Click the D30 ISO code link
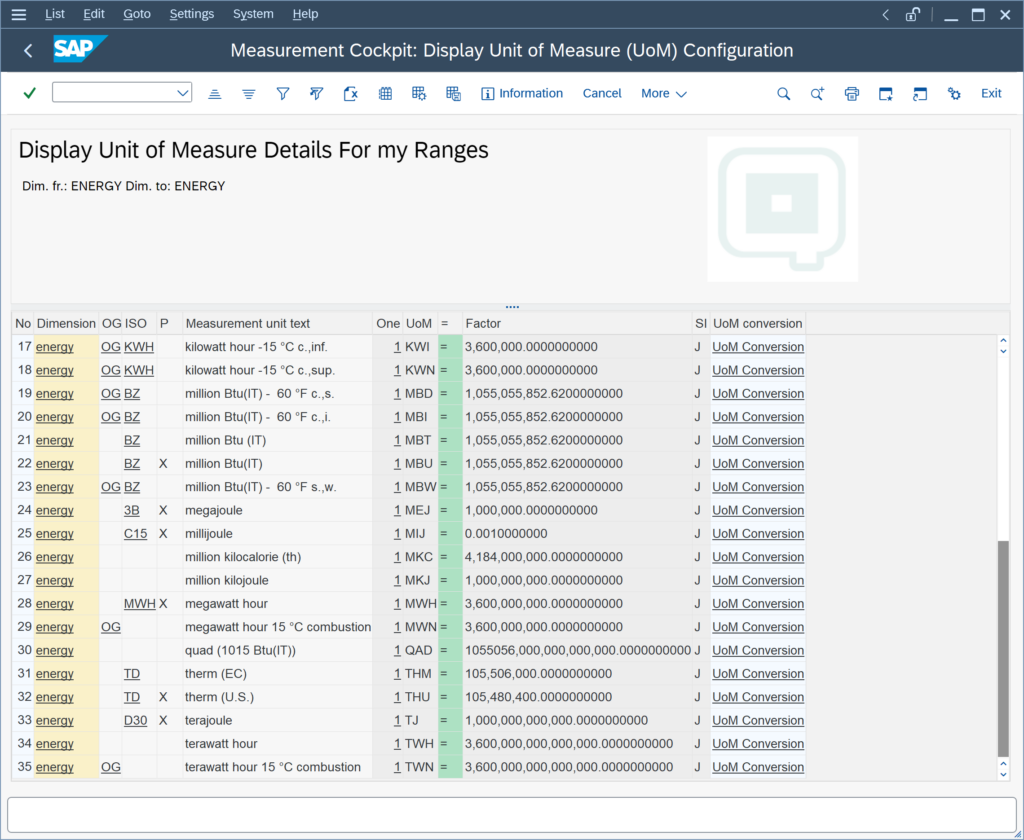The image size is (1024, 840). point(135,720)
